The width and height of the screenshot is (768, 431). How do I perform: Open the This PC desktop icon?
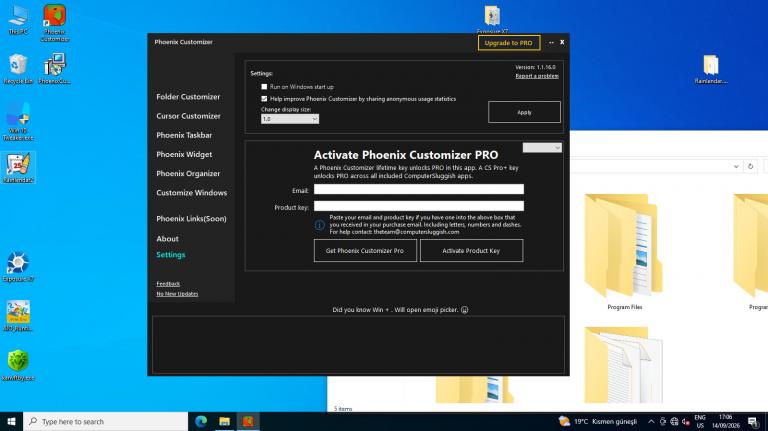(18, 20)
